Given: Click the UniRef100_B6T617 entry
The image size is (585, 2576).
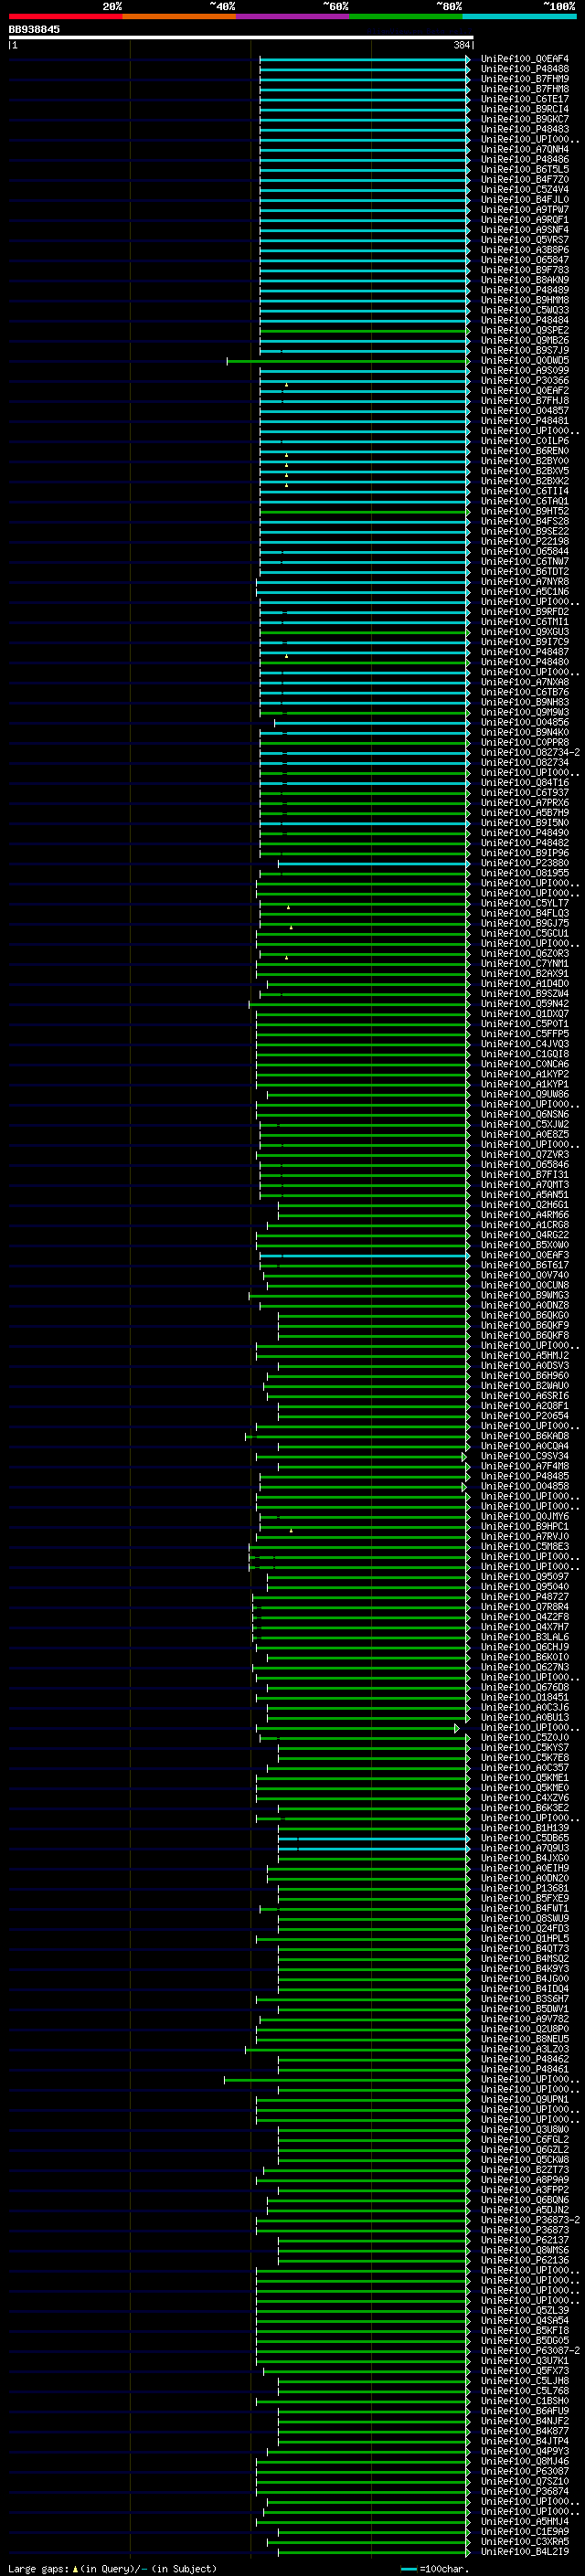Looking at the screenshot, I should (x=525, y=1265).
